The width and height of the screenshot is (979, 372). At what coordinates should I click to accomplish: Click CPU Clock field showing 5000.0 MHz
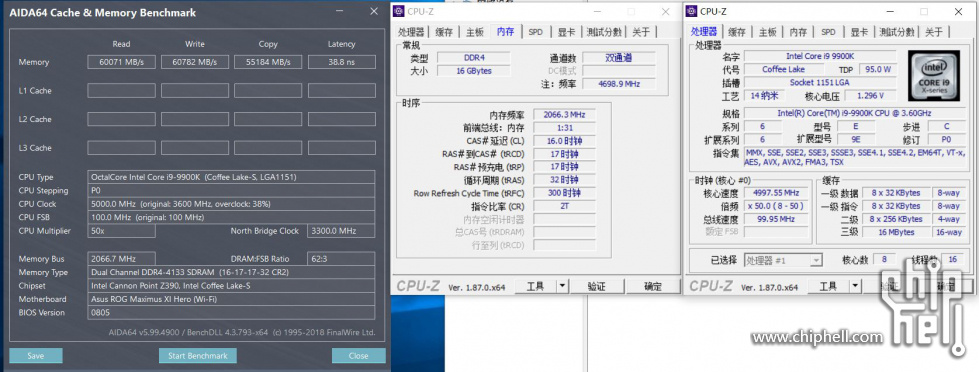tap(231, 204)
